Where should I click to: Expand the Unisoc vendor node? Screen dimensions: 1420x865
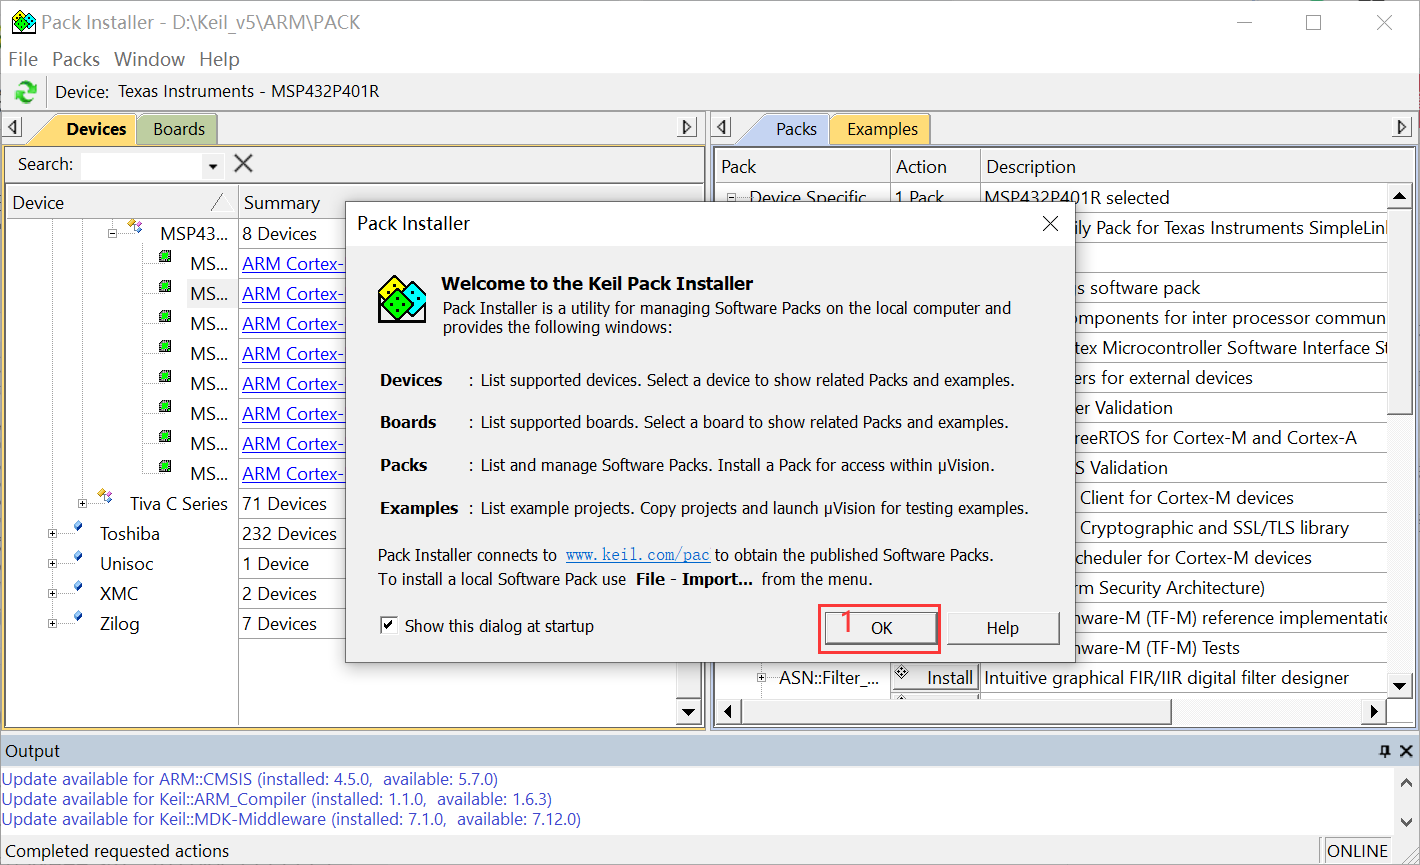click(x=53, y=563)
